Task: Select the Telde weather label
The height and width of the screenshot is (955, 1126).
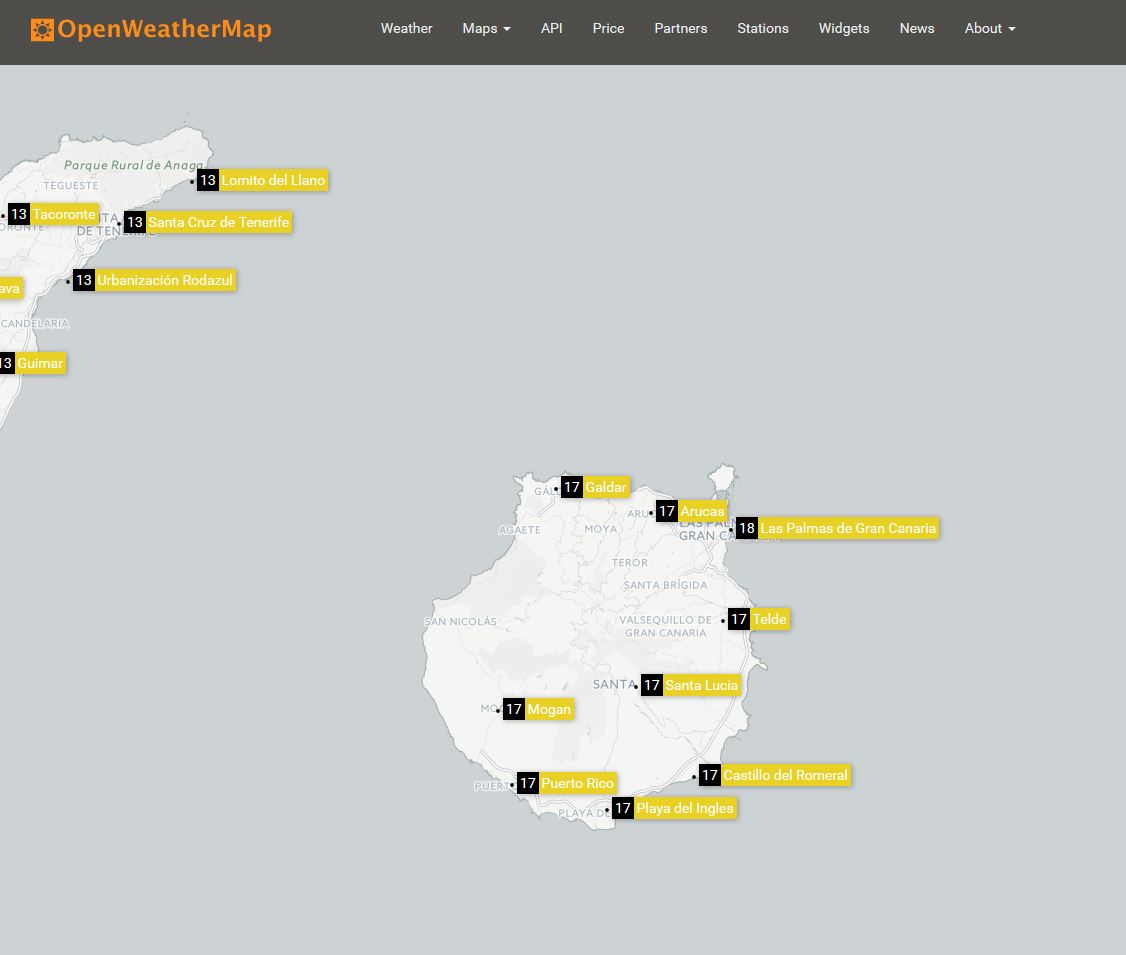Action: point(769,619)
